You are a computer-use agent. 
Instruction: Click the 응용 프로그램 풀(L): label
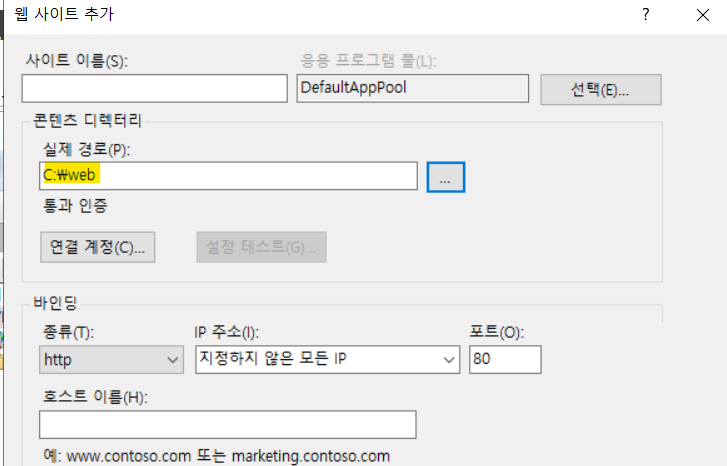pos(369,61)
